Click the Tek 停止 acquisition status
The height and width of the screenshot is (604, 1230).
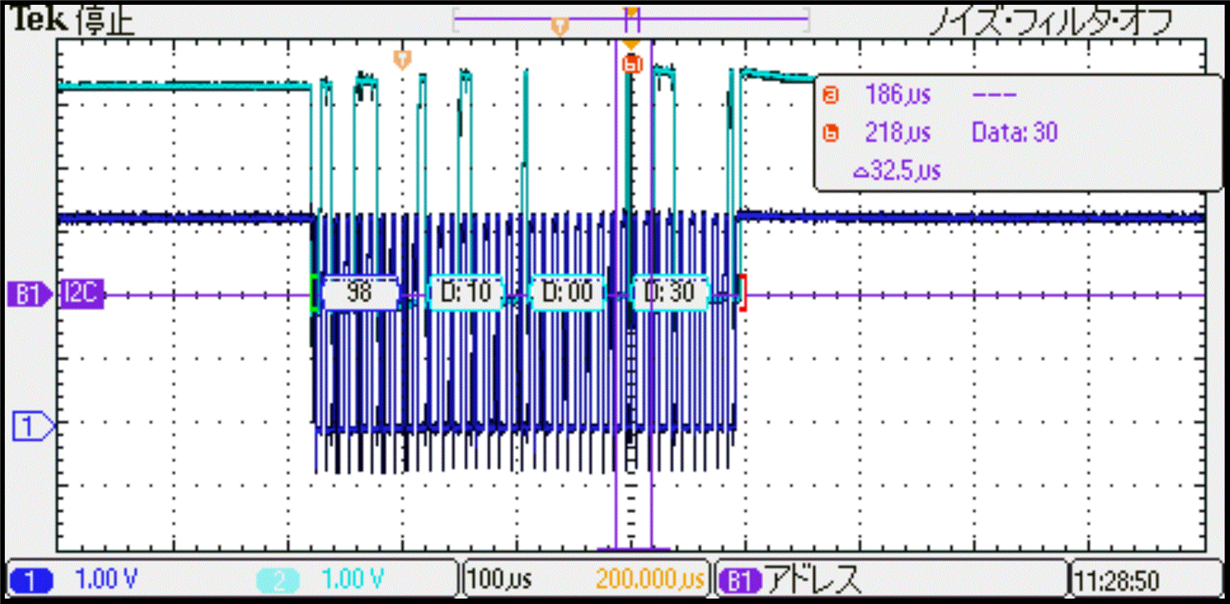pyautogui.click(x=72, y=21)
